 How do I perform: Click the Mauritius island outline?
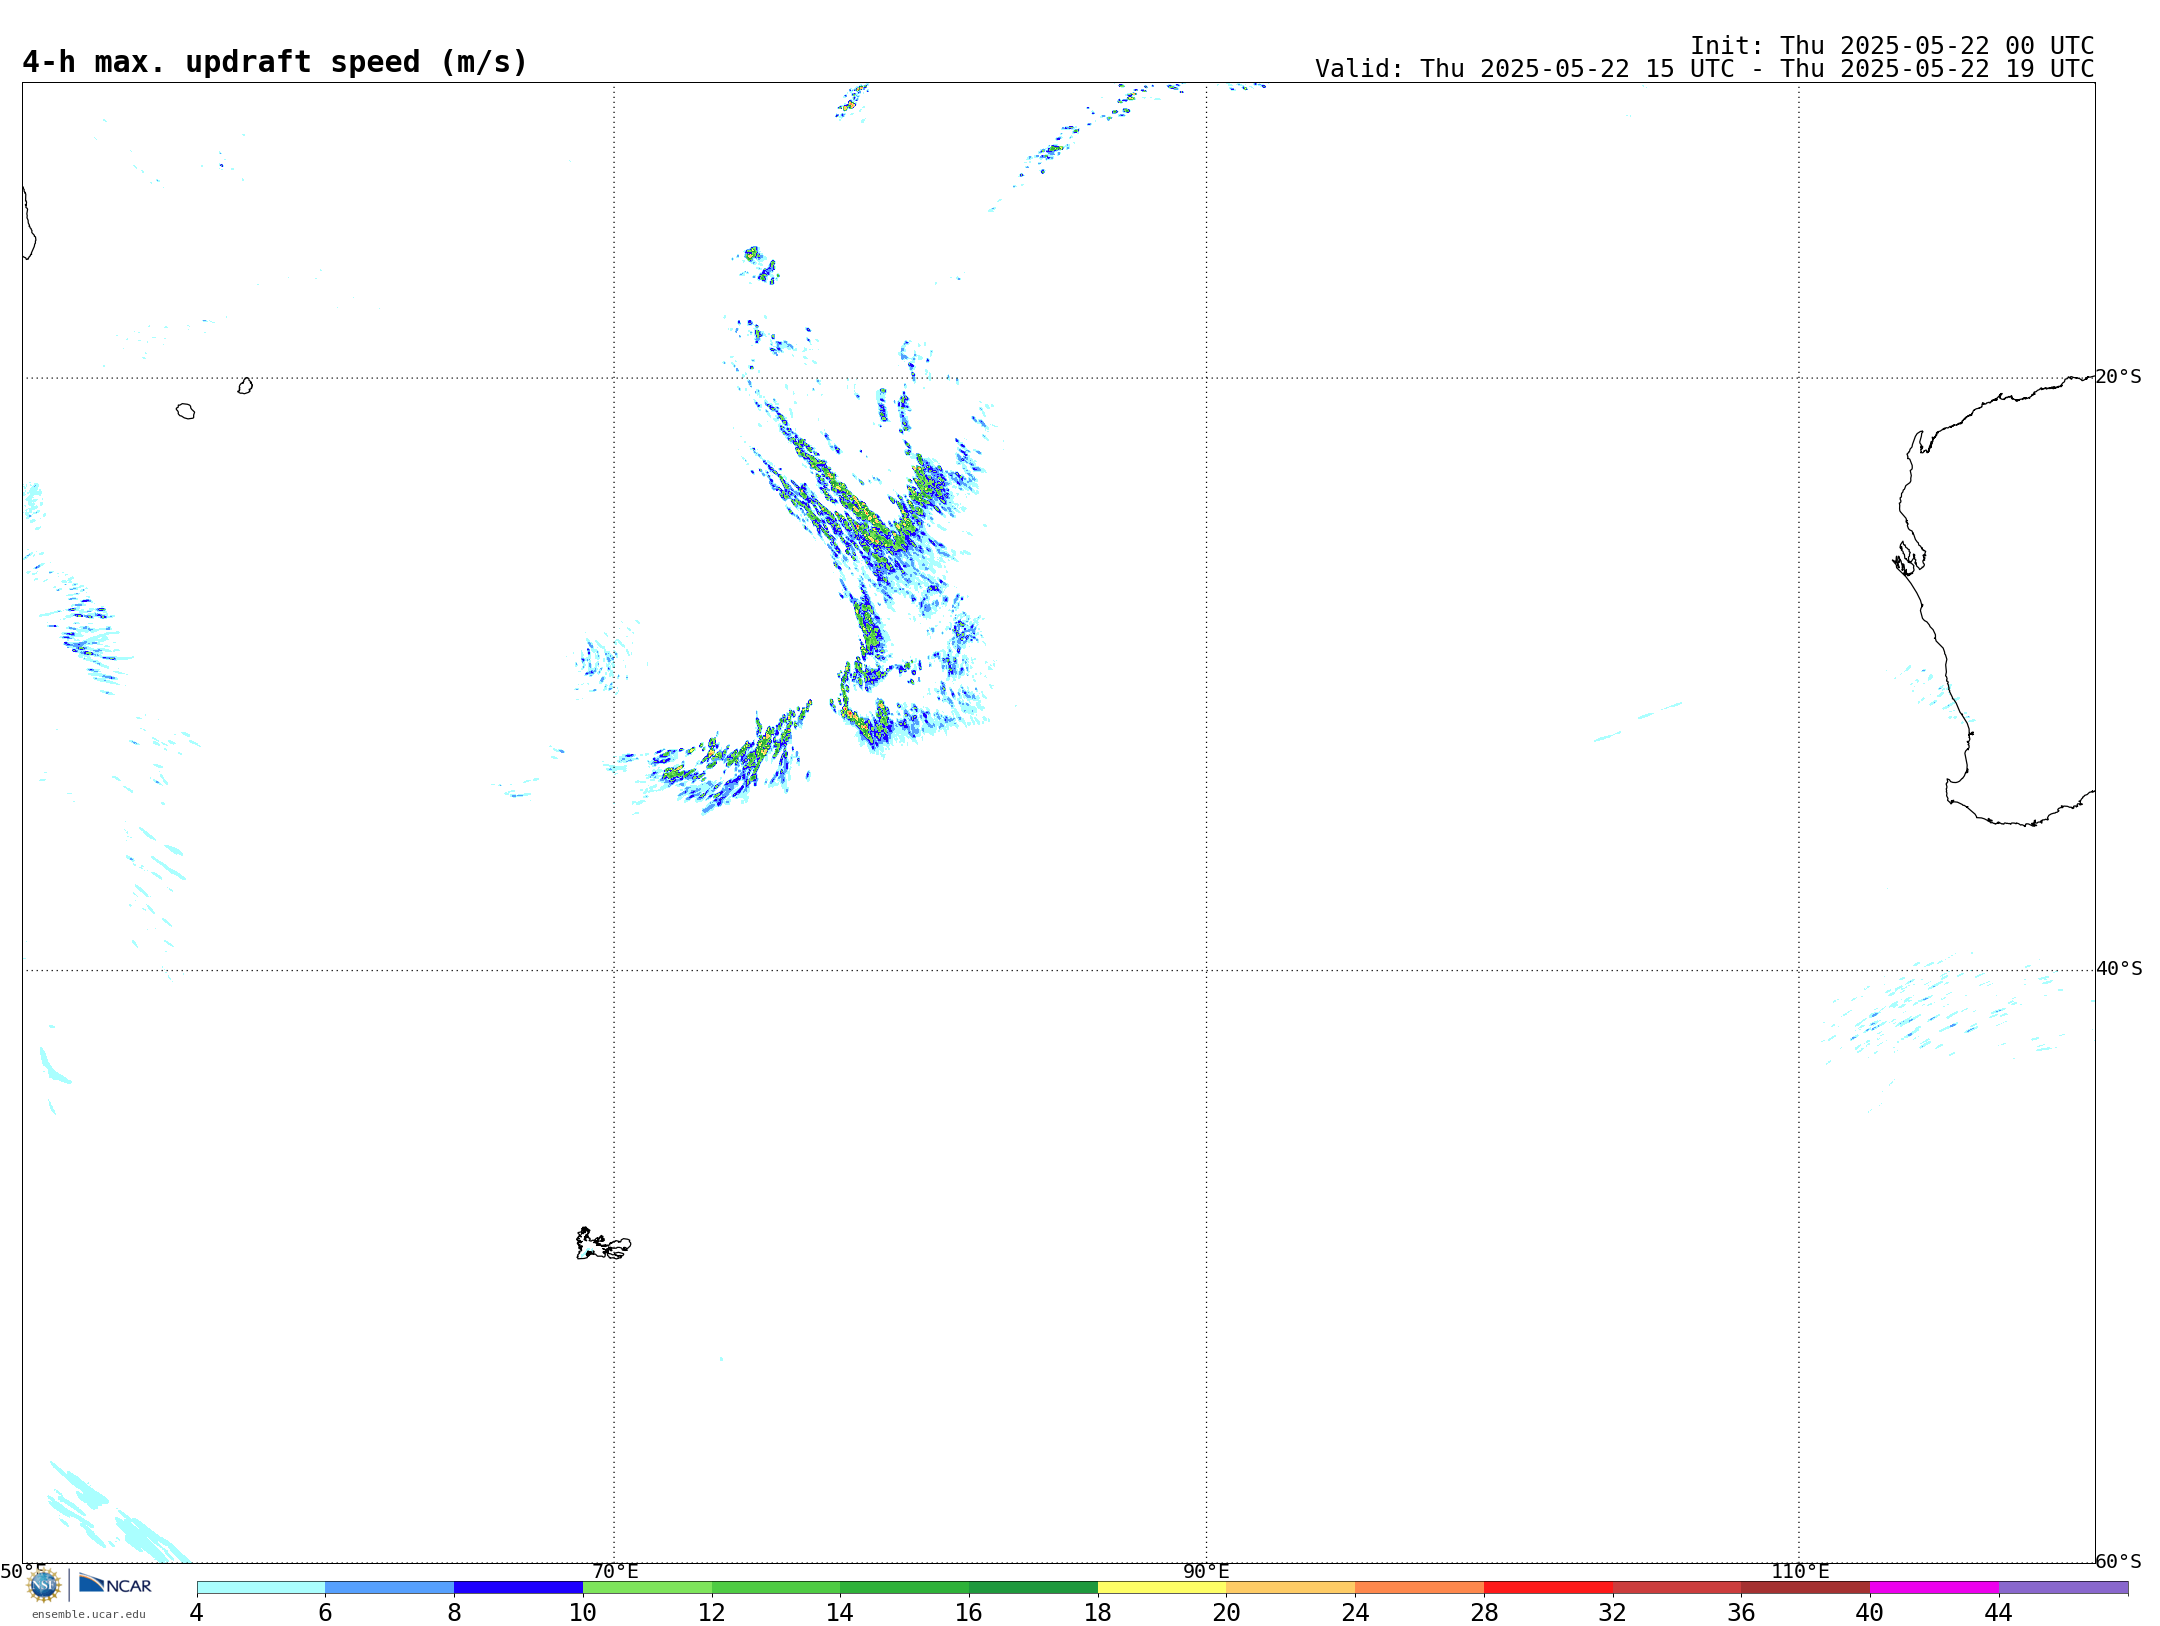245,386
